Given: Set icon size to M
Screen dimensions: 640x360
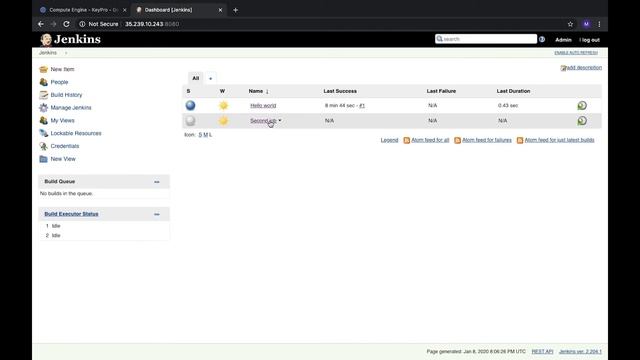Looking at the screenshot, I should [205, 135].
